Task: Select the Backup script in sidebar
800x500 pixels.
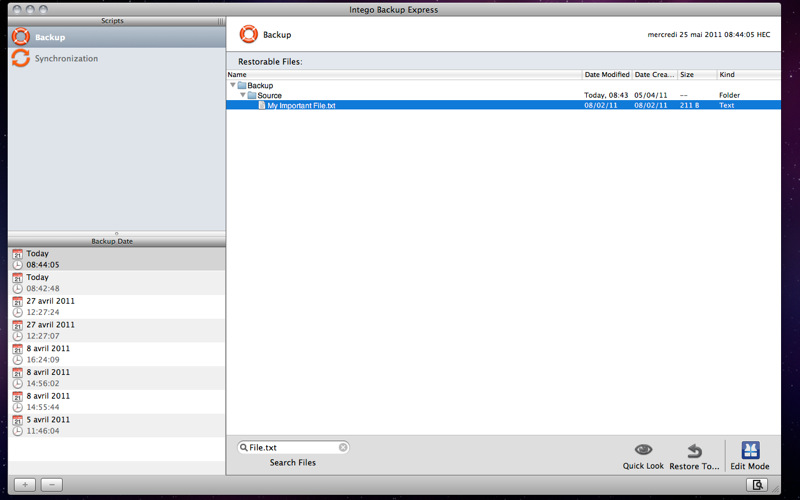Action: click(116, 37)
